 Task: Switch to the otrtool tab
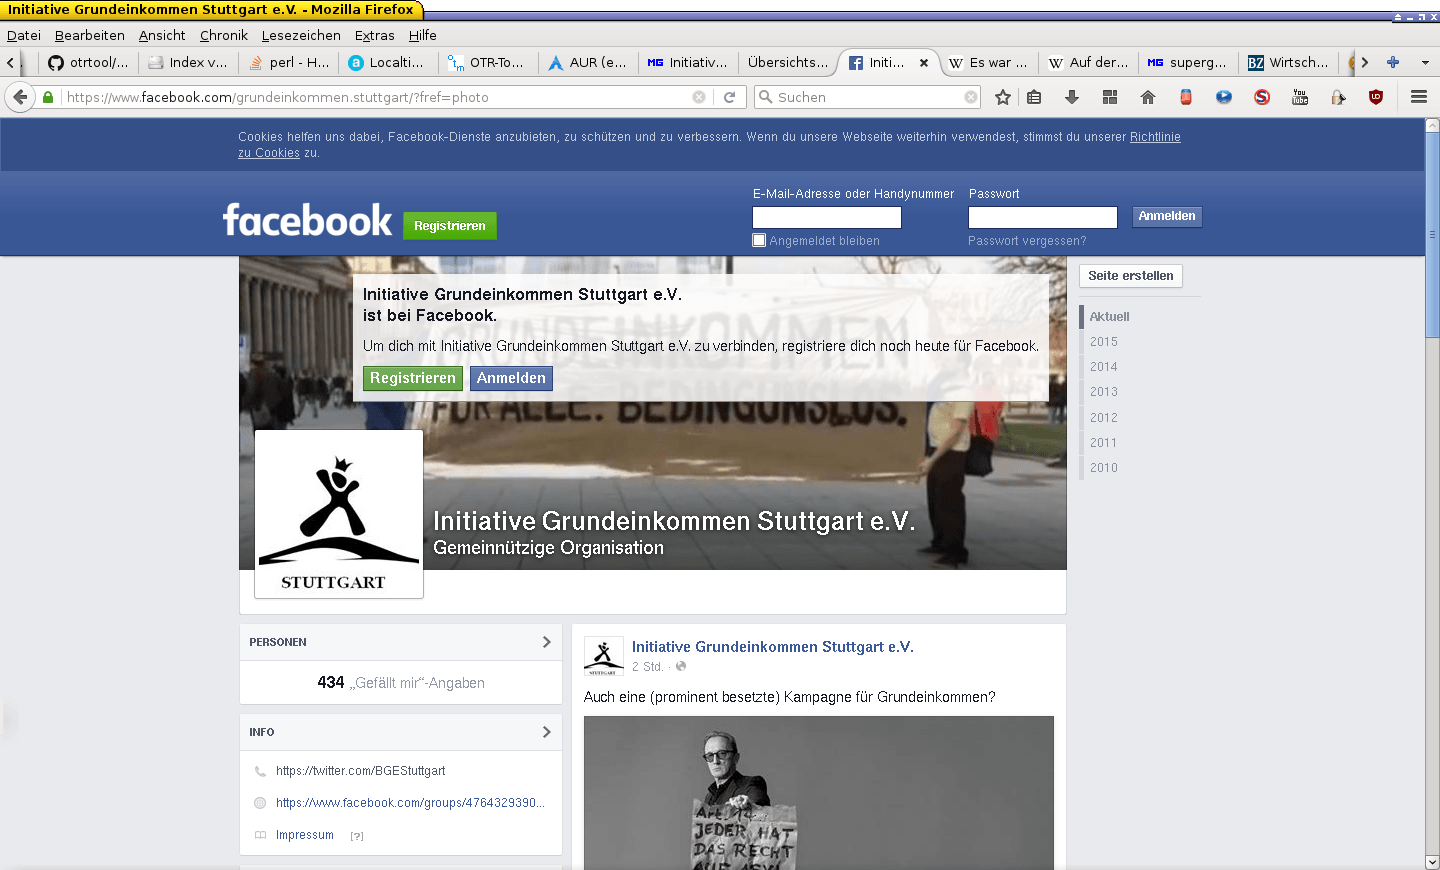click(88, 62)
